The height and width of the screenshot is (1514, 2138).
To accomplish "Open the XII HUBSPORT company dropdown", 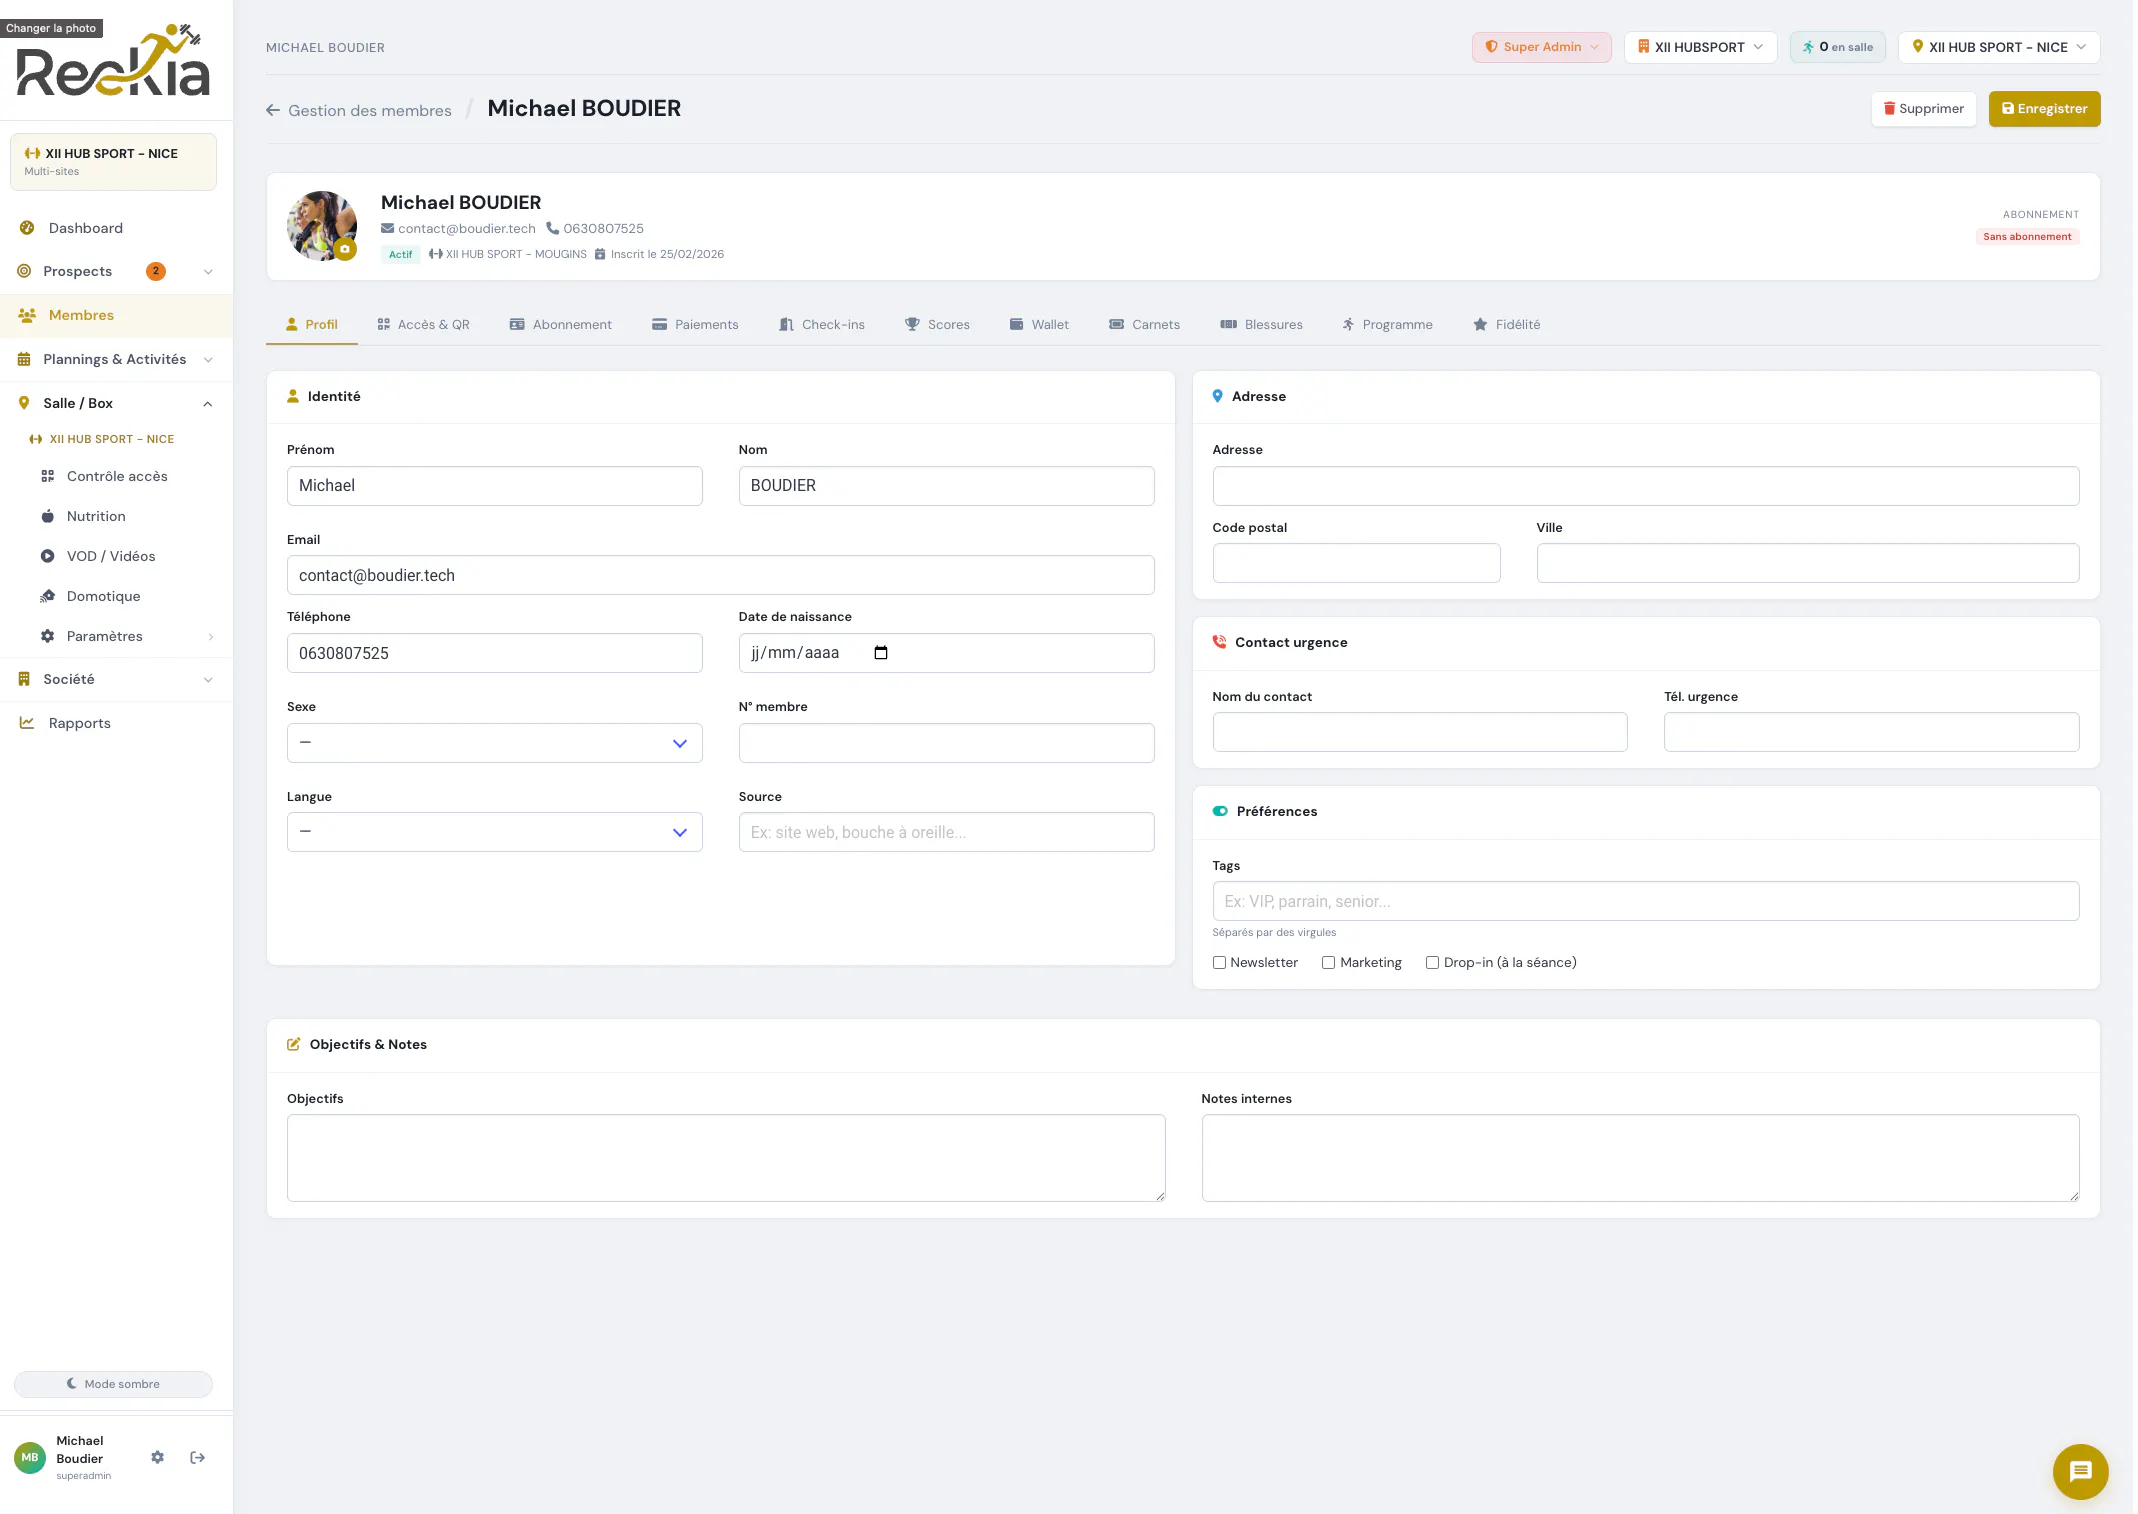I will [1700, 47].
